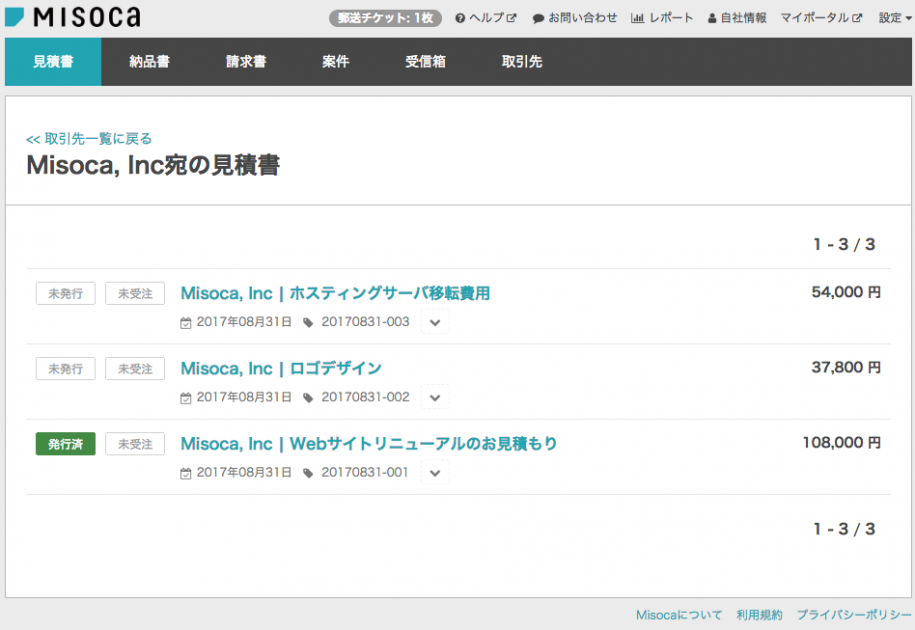Image resolution: width=915 pixels, height=630 pixels.
Task: Click the green 発行済 badge
Action: [x=65, y=444]
